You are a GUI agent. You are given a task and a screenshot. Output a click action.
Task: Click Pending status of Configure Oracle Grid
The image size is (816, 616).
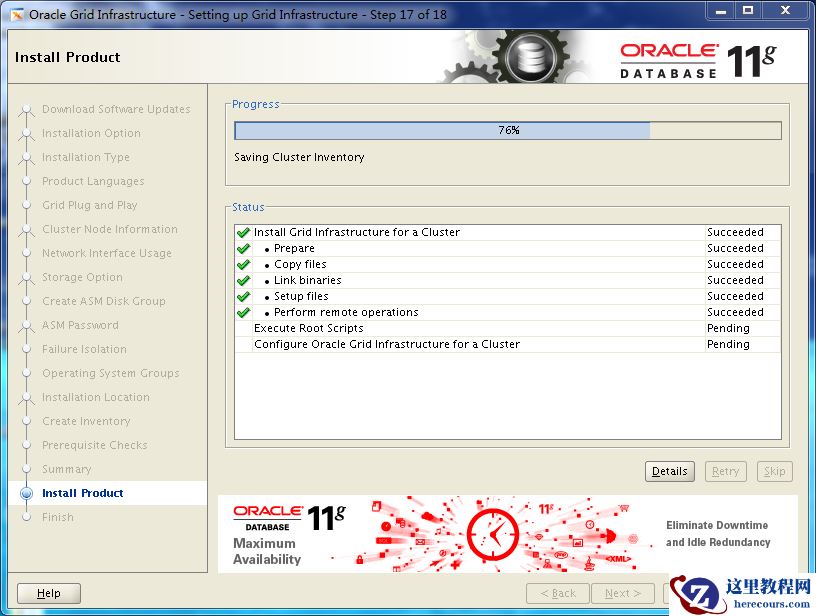pyautogui.click(x=728, y=344)
